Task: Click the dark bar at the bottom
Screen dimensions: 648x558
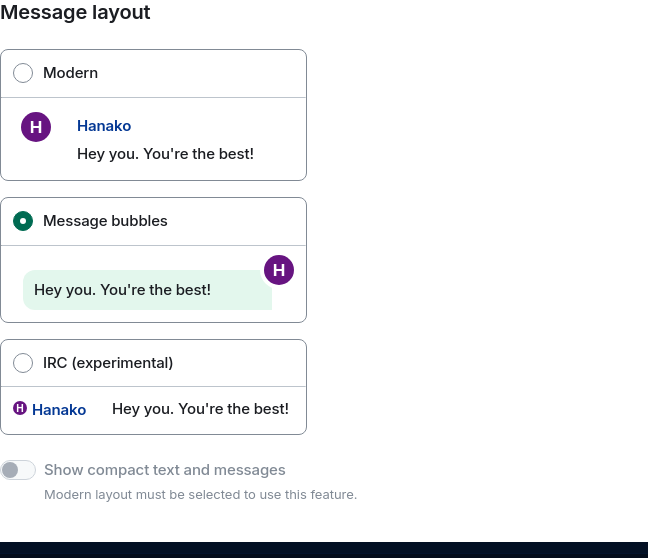Action: click(324, 549)
